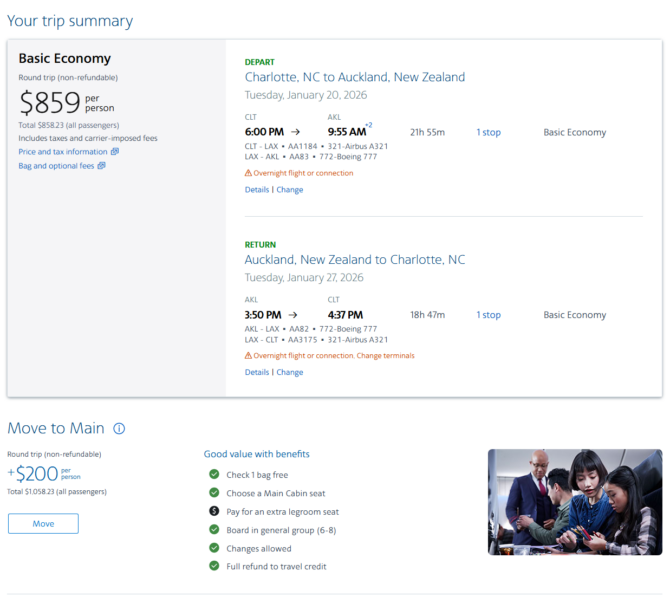Open Details for the departing flight
Image resolution: width=670 pixels, height=597 pixels.
click(x=256, y=189)
